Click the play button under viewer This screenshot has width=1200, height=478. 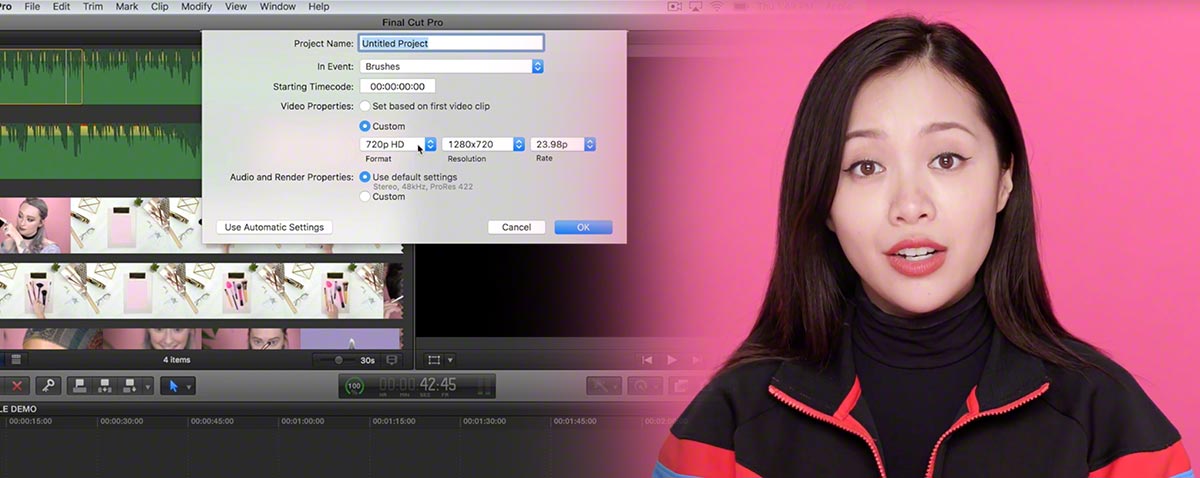point(672,360)
